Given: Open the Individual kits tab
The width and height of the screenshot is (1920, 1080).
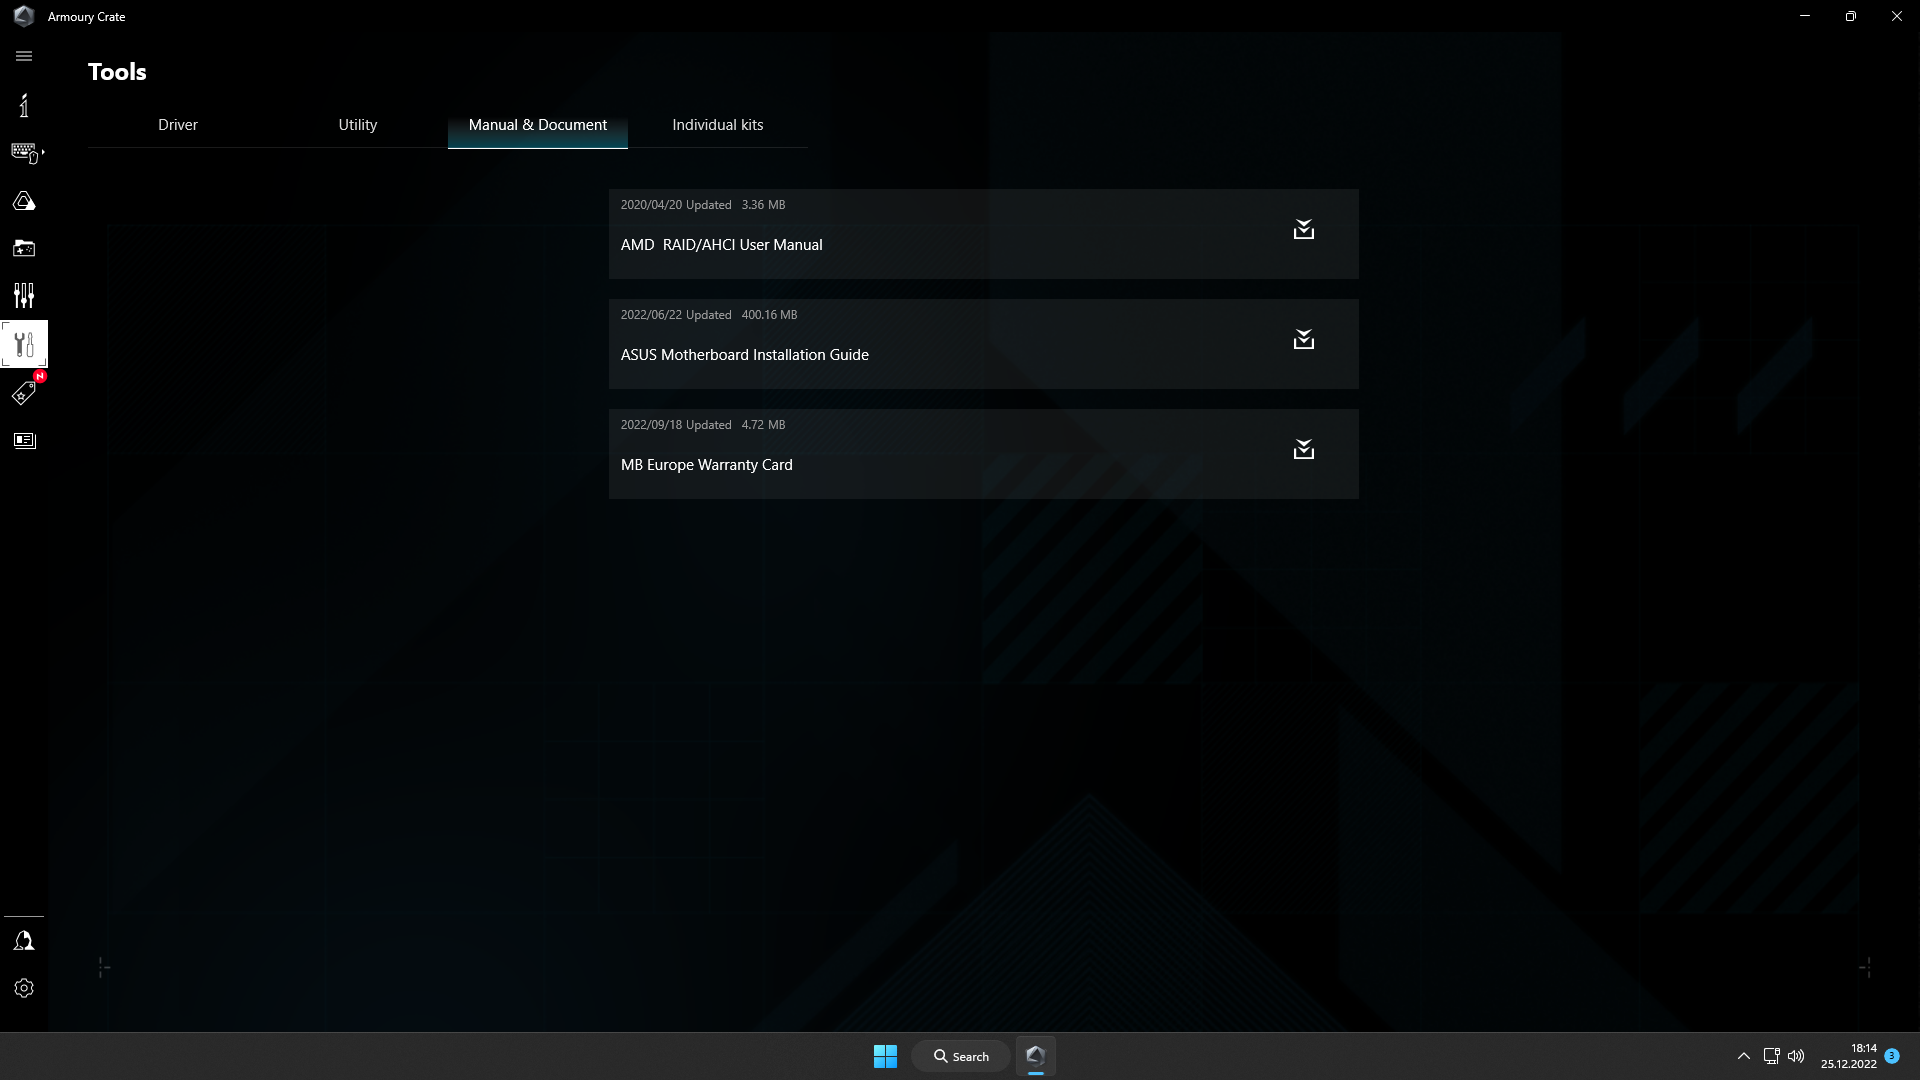Looking at the screenshot, I should (x=717, y=124).
